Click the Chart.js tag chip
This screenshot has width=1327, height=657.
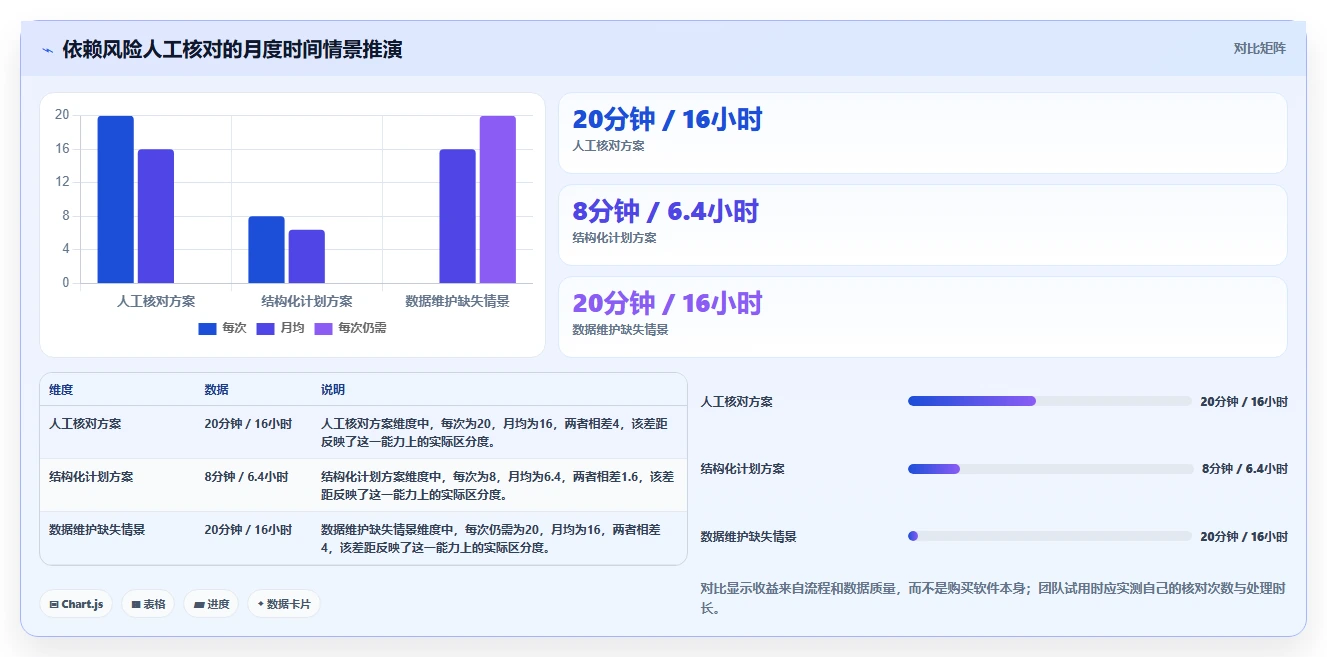(x=76, y=604)
